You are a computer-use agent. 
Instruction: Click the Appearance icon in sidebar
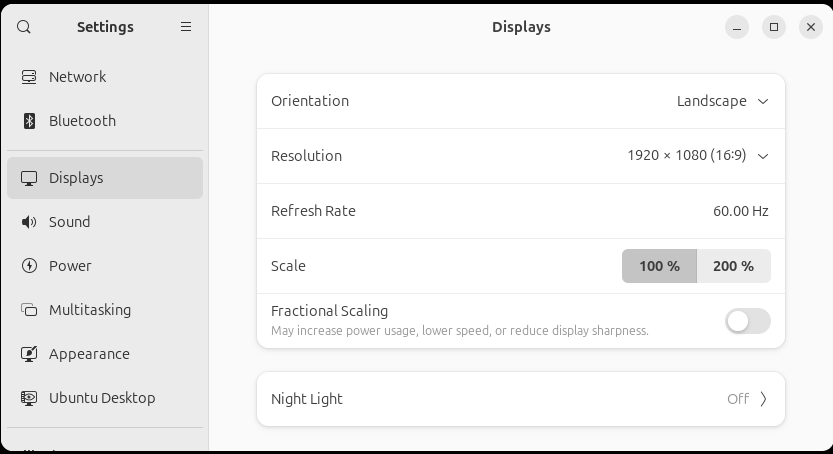tap(29, 354)
